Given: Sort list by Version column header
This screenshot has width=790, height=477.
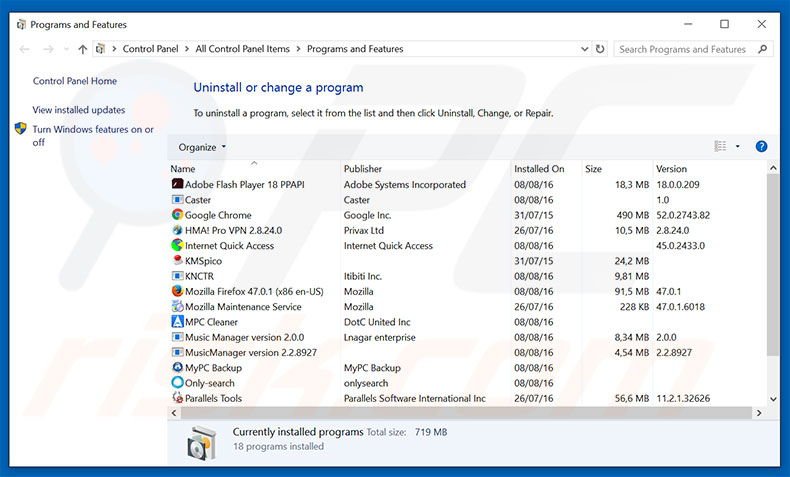Looking at the screenshot, I should tap(671, 169).
